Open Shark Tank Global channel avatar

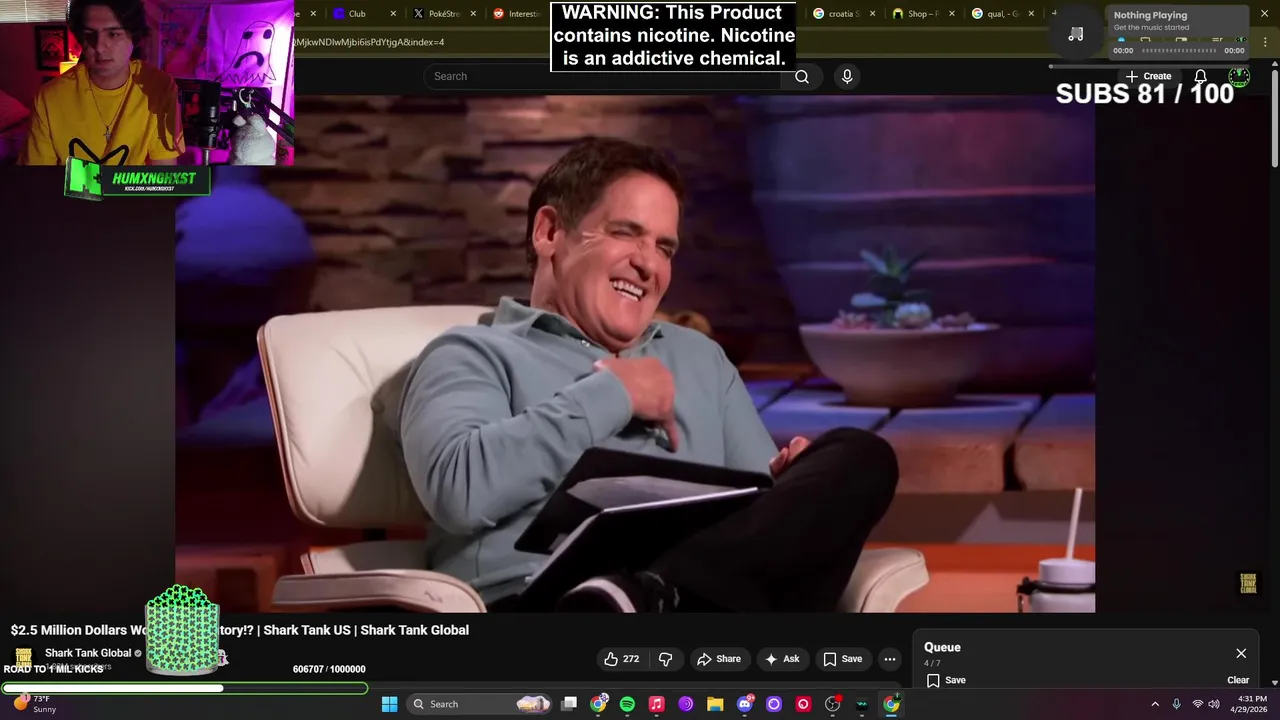pyautogui.click(x=22, y=659)
